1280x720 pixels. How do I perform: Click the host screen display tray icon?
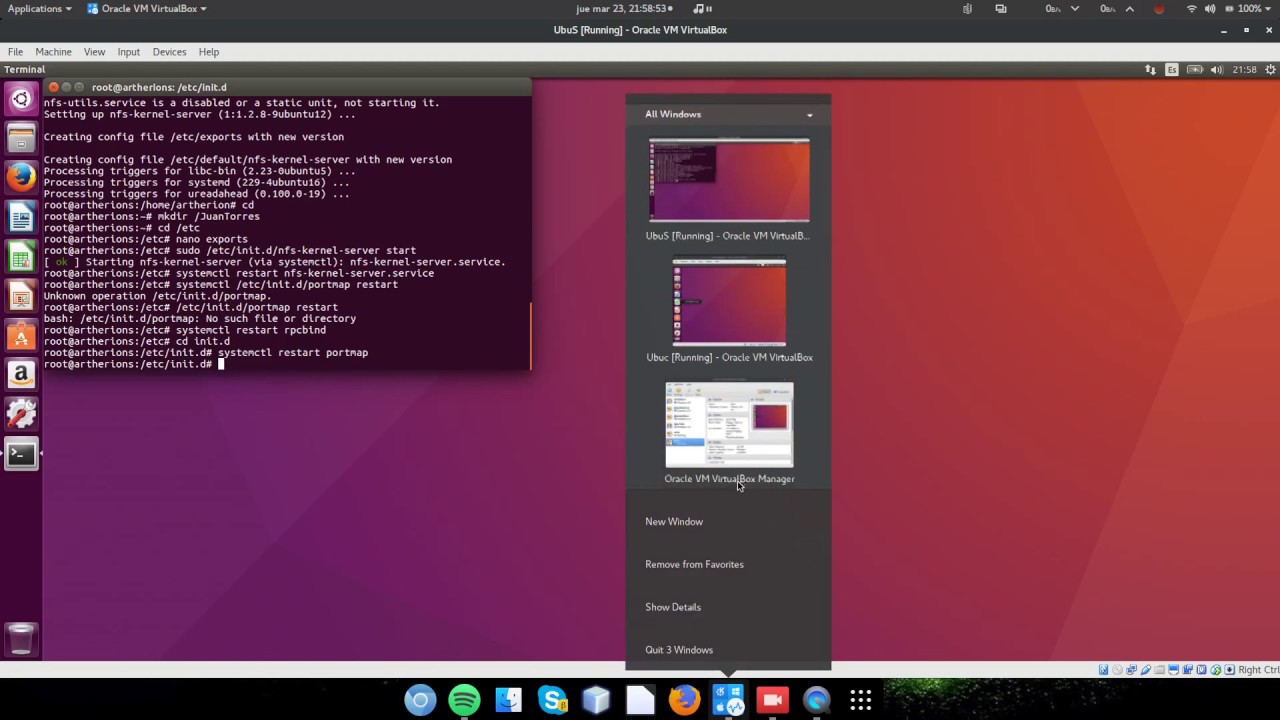coord(1001,9)
